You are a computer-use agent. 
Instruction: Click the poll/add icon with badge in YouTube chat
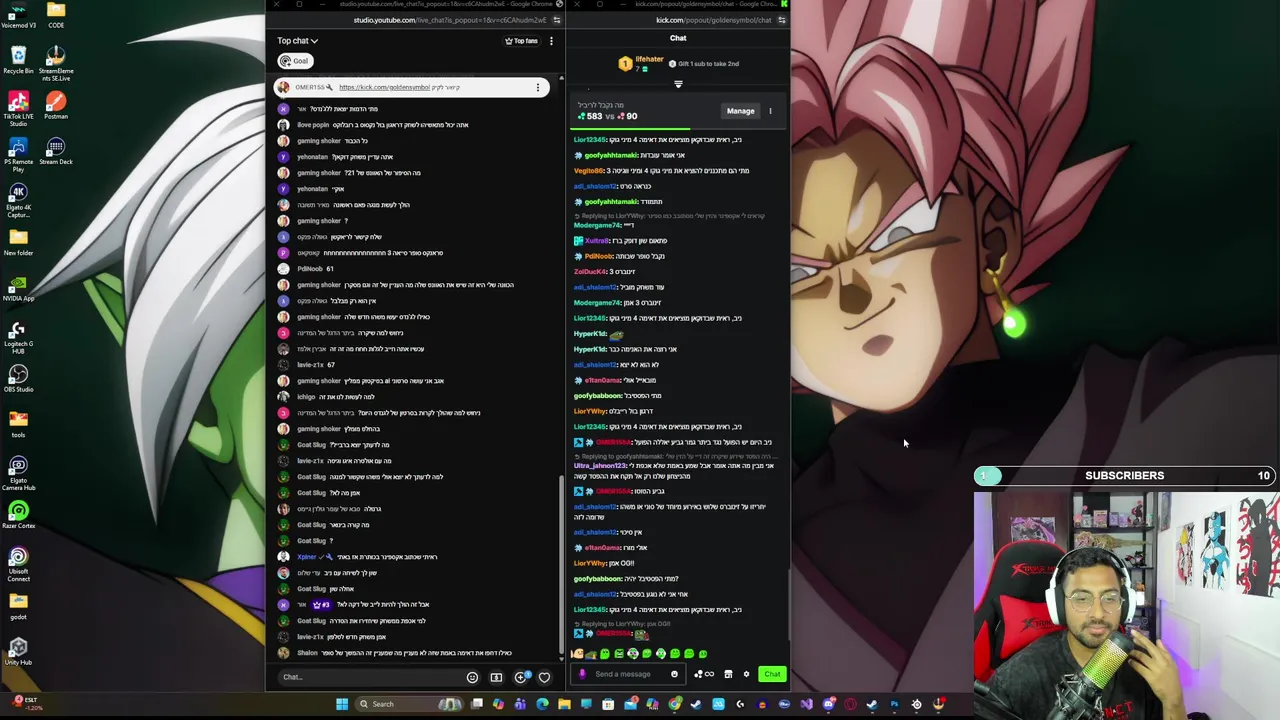[520, 677]
